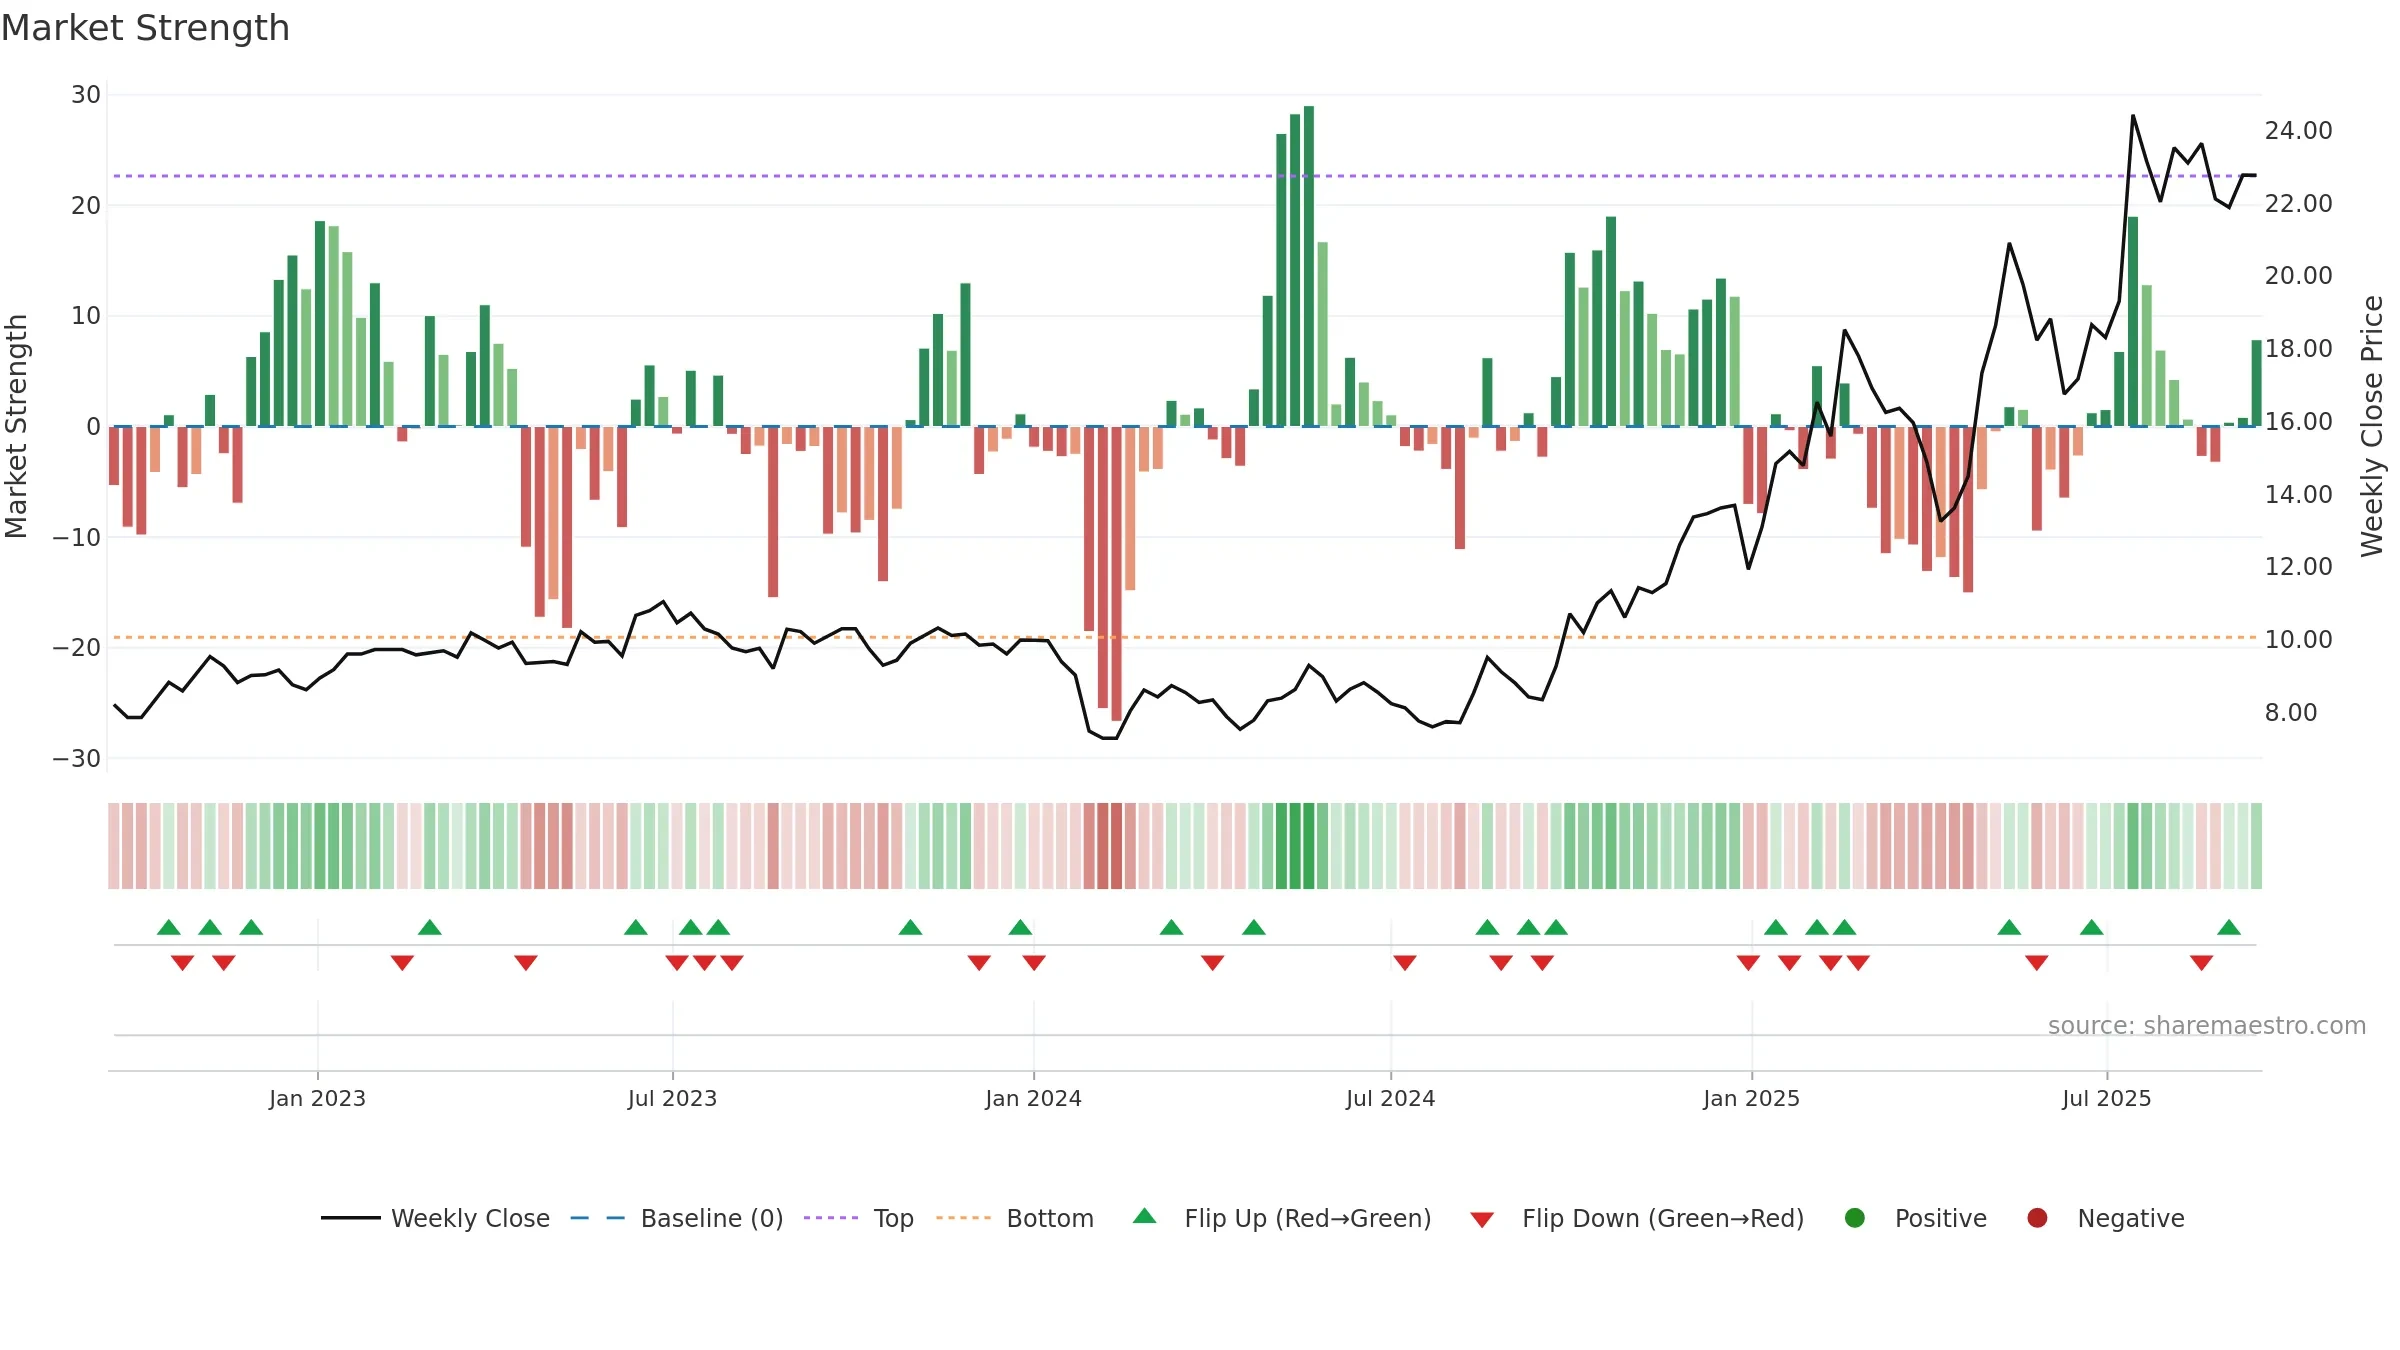Click the darkest green heatmap cell near June 2024
Image resolution: width=2400 pixels, height=1350 pixels.
[1309, 846]
